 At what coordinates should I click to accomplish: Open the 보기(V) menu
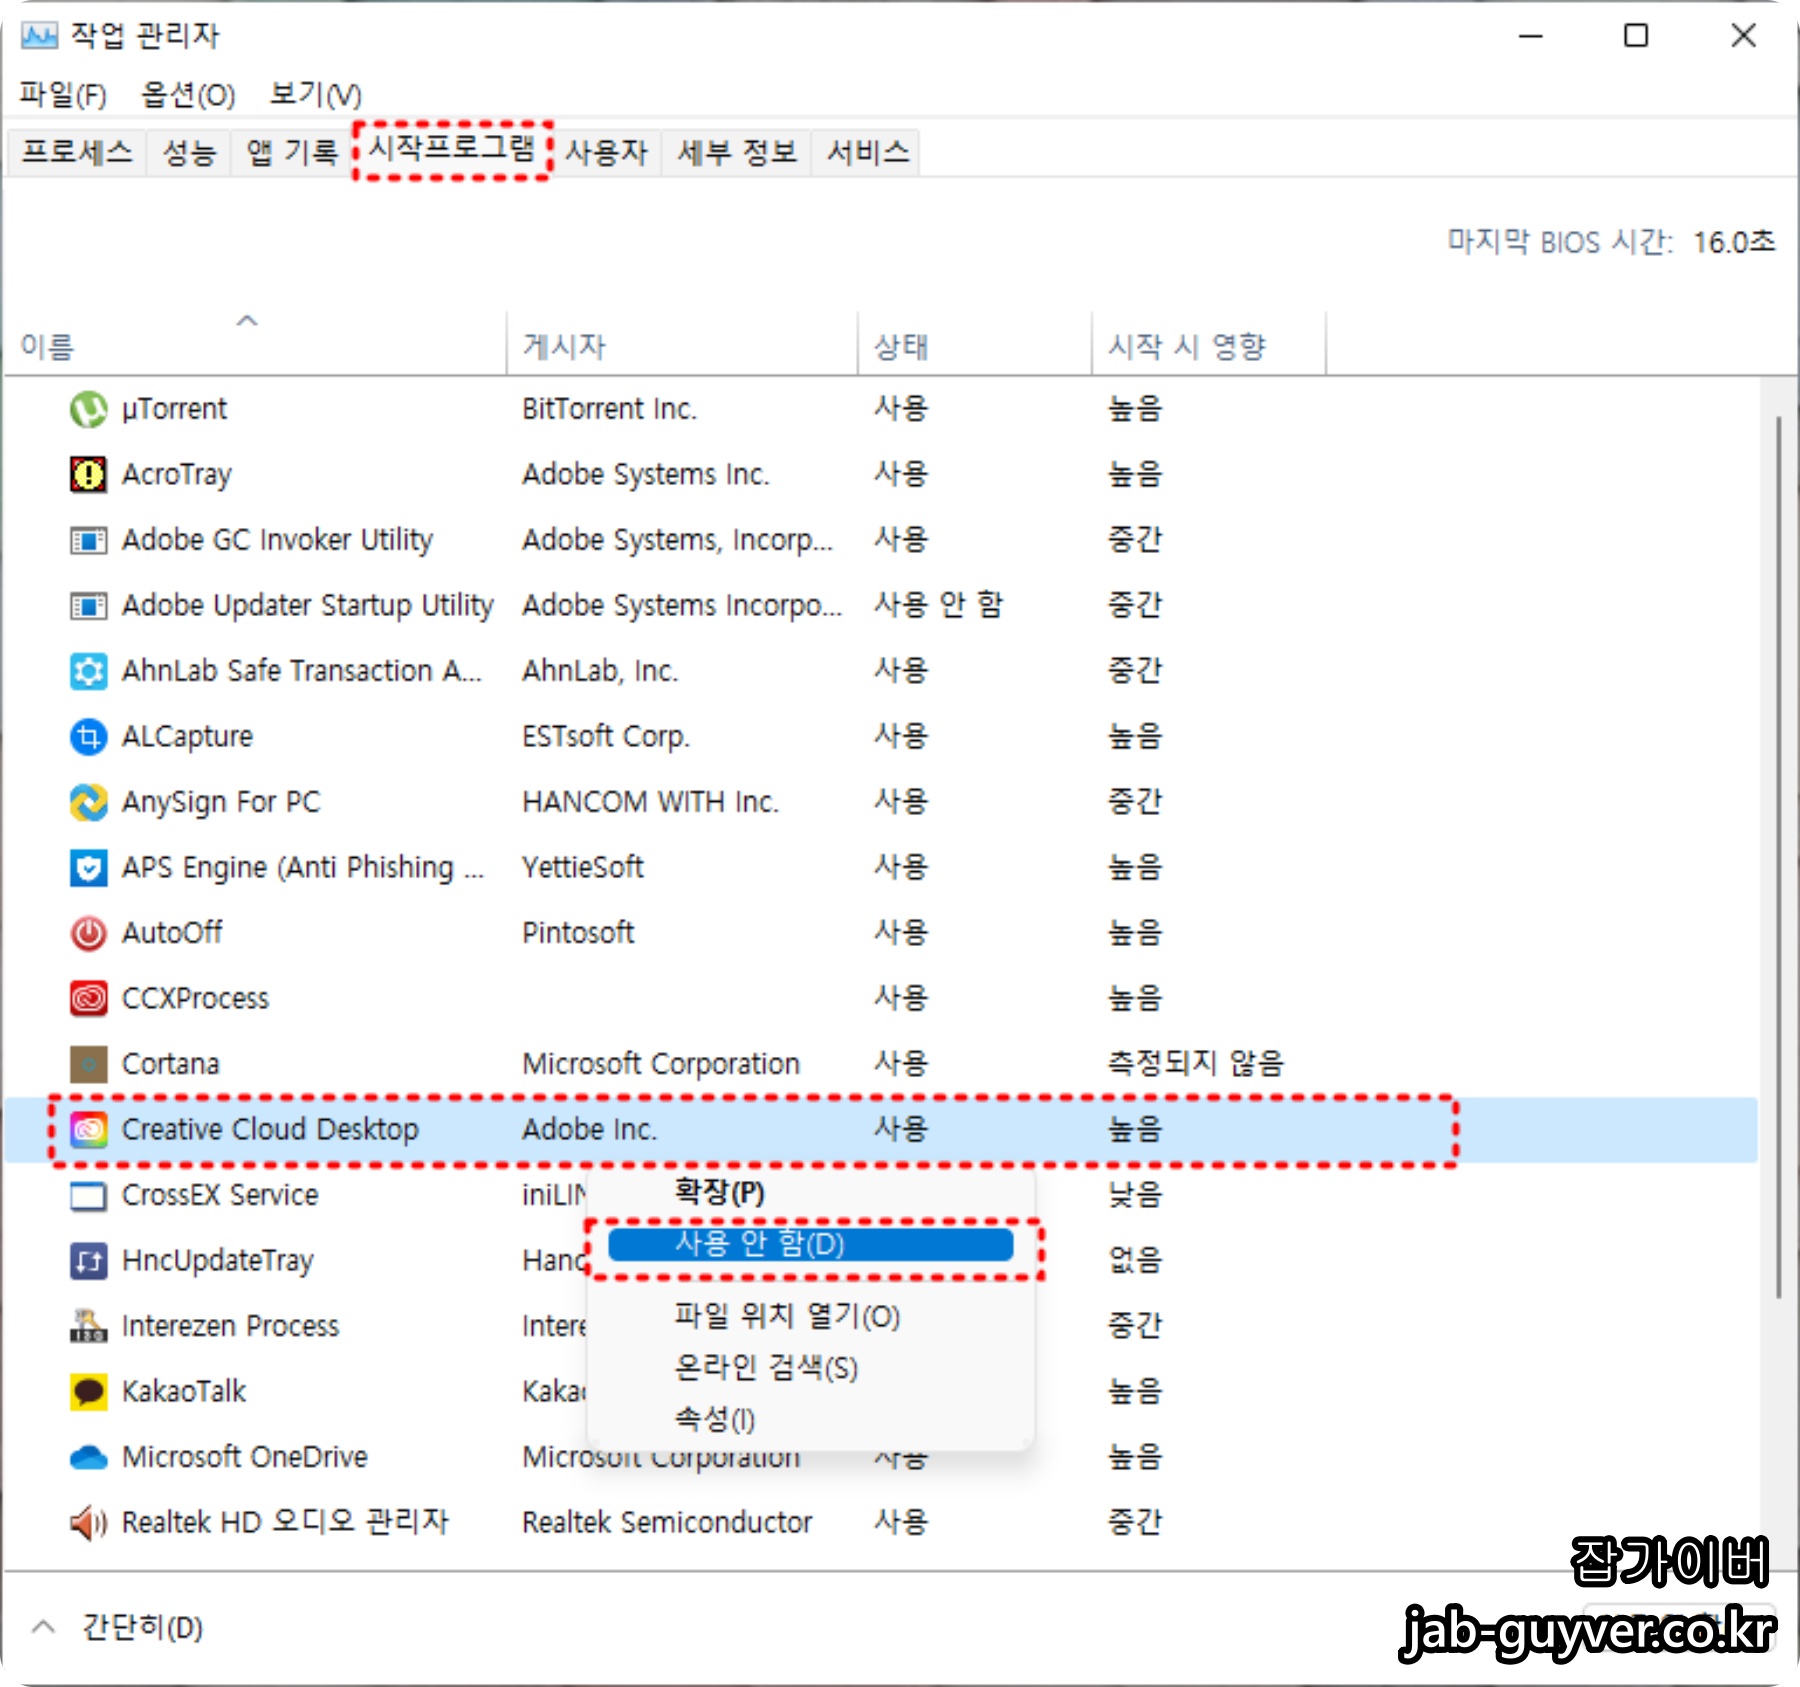tap(315, 95)
